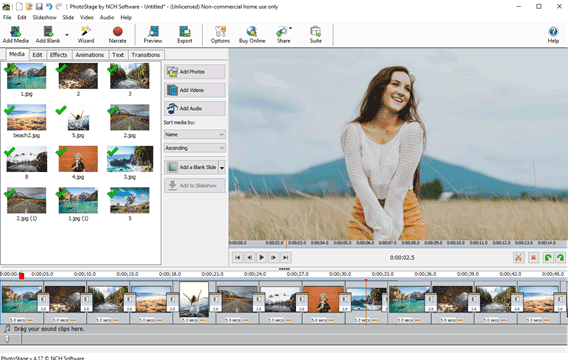The width and height of the screenshot is (568, 360).
Task: Play the slideshow preview
Action: pos(262,258)
